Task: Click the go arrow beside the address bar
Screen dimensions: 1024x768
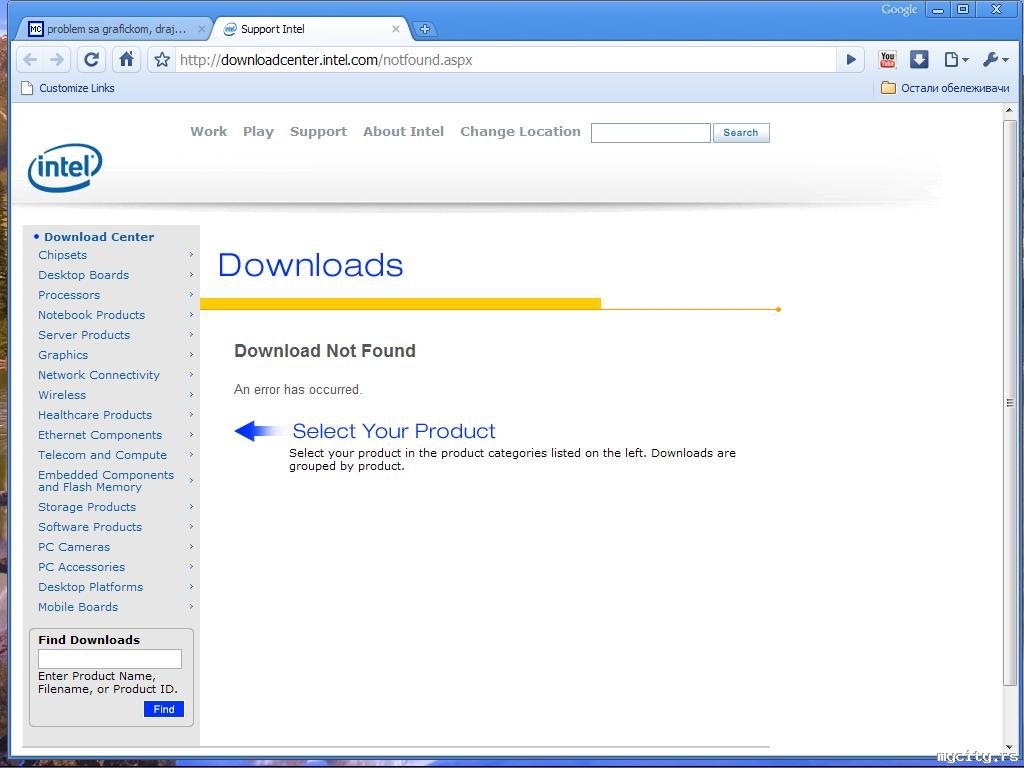Action: (x=850, y=60)
